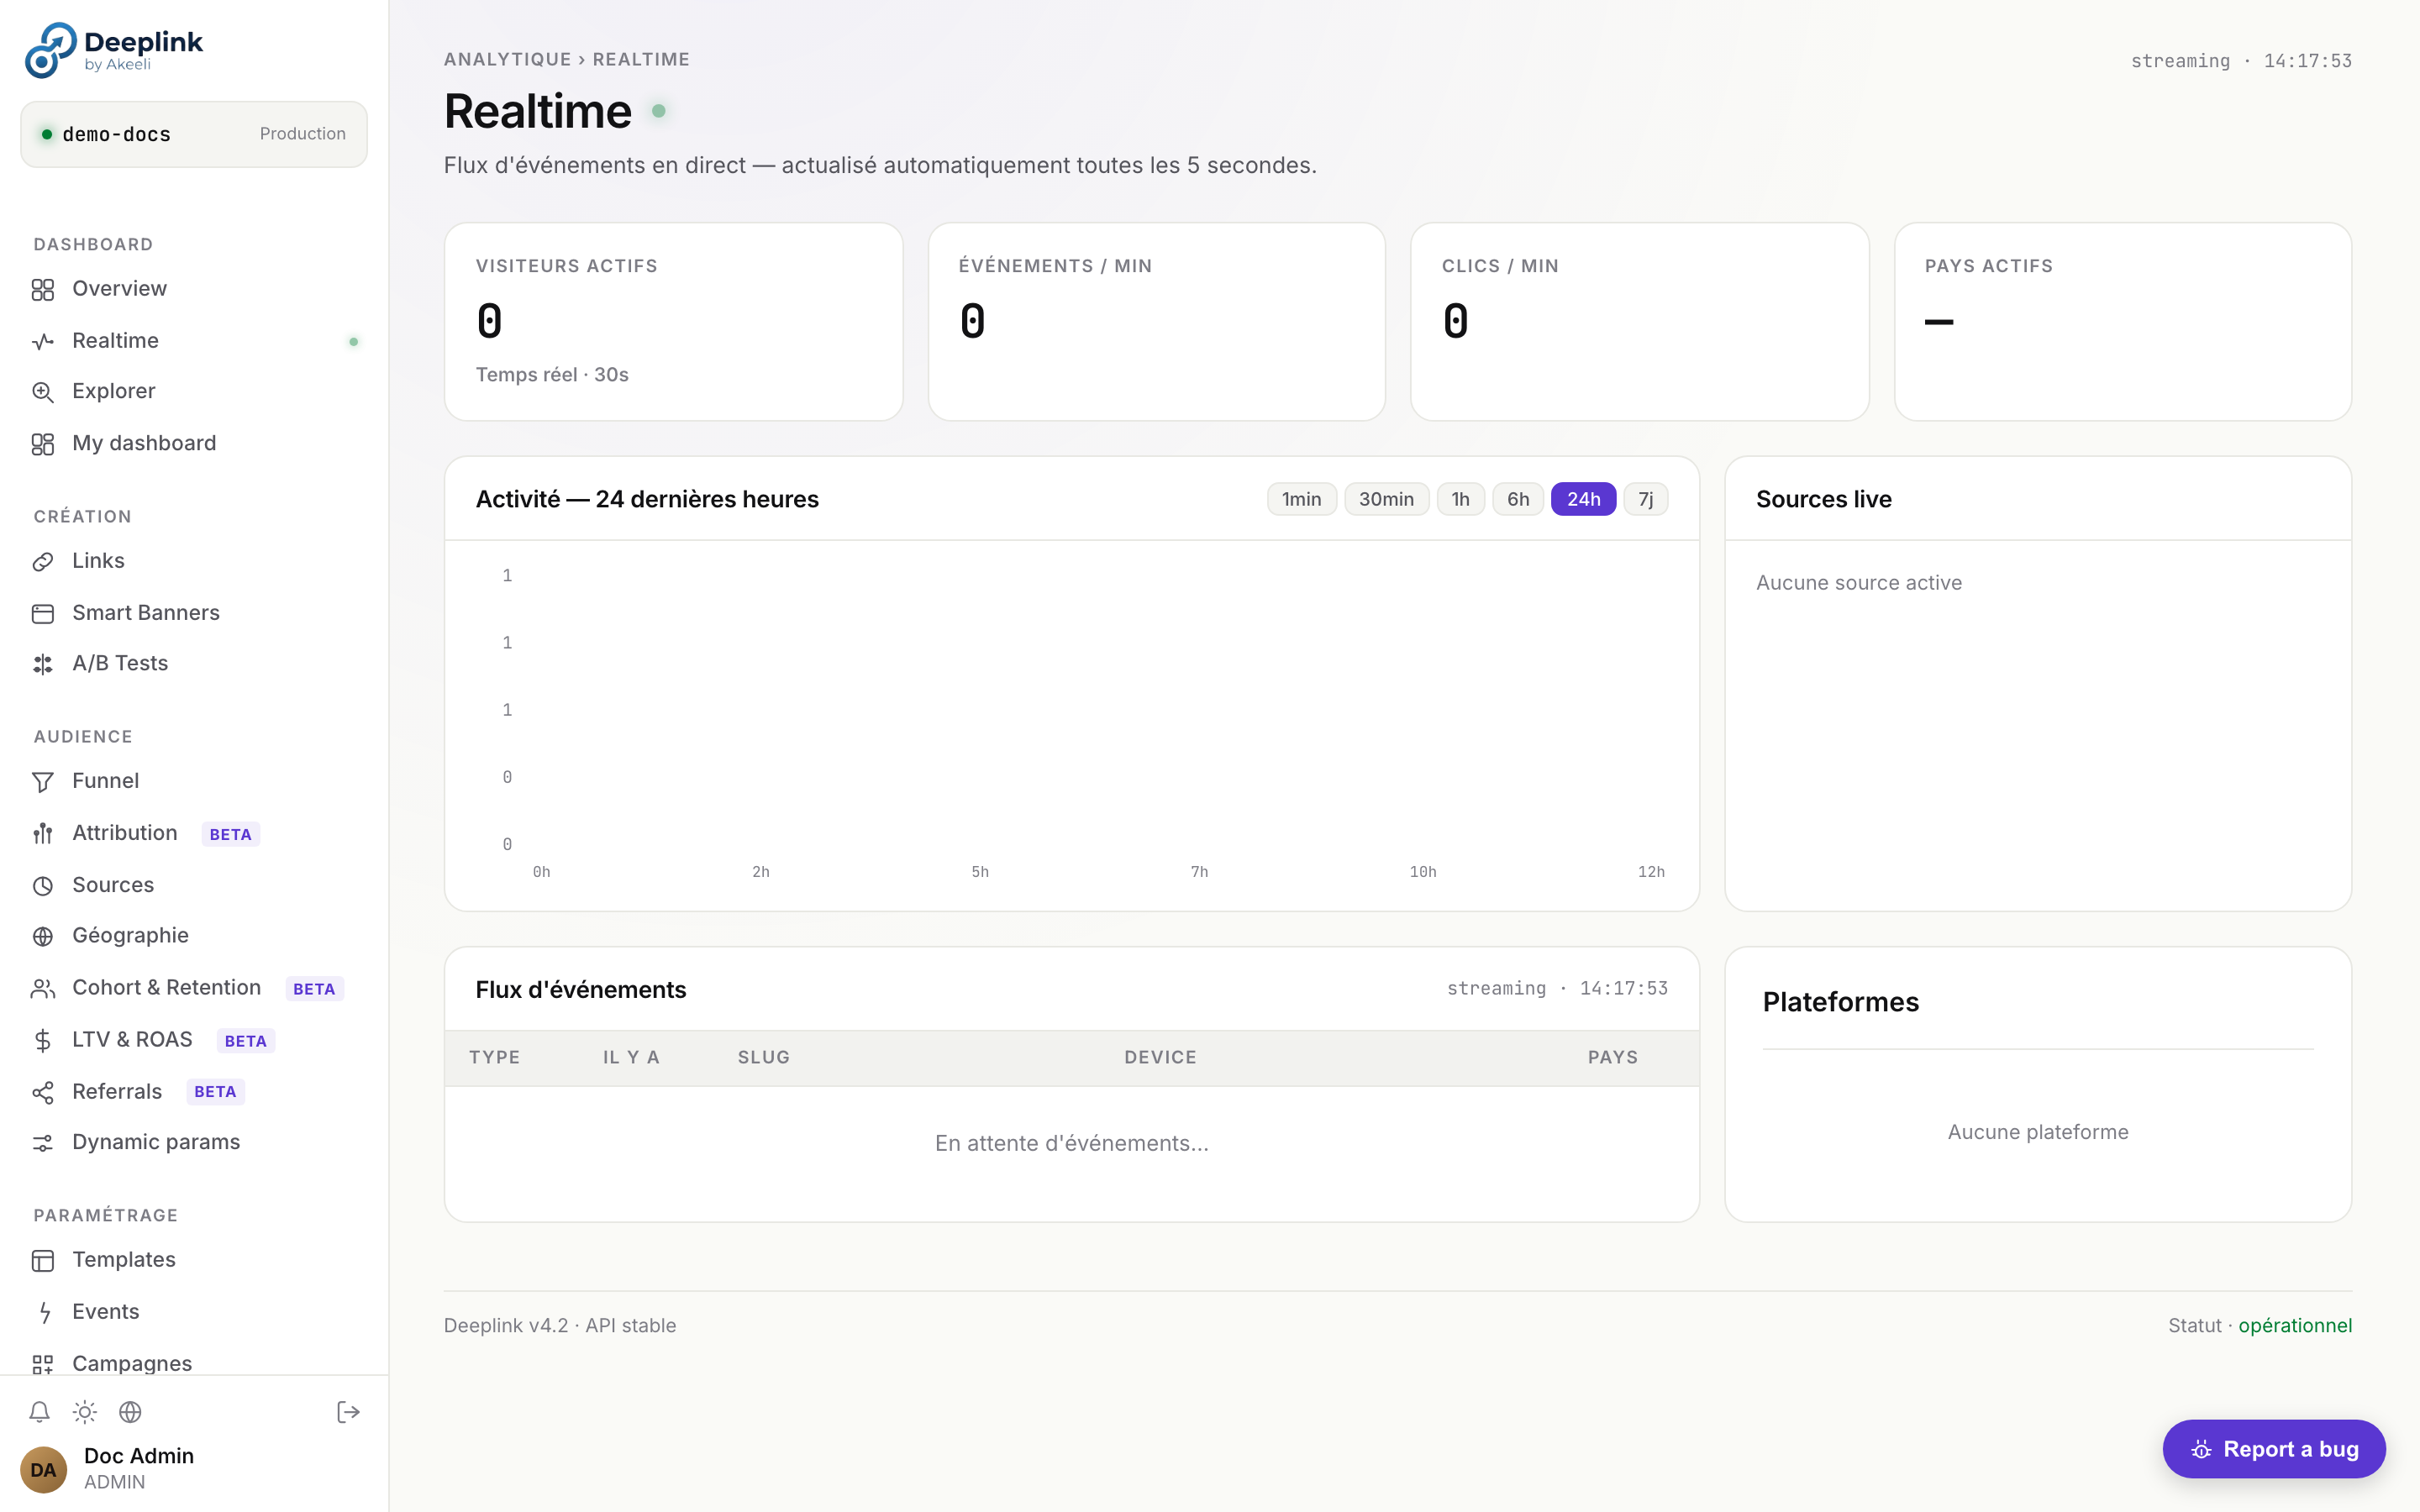
Task: Open notifications bell icon
Action: tap(39, 1412)
